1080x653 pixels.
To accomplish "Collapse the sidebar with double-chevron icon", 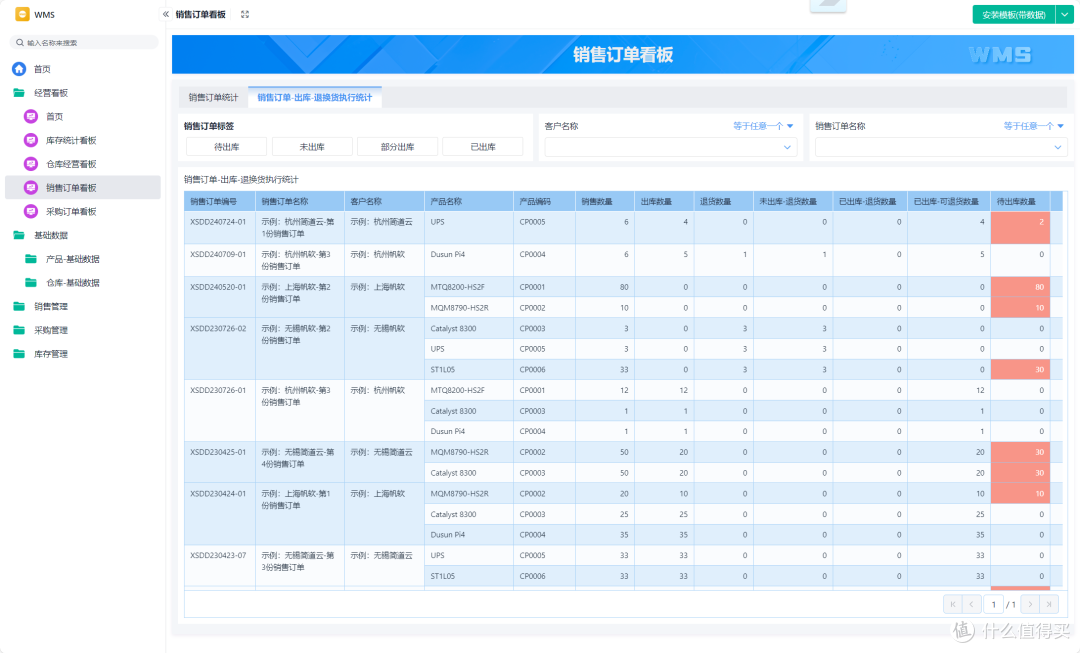I will 165,14.
